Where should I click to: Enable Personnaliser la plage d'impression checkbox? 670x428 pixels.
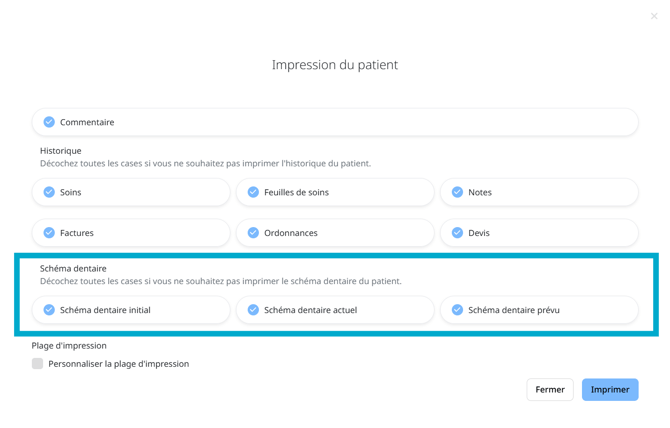click(x=38, y=364)
